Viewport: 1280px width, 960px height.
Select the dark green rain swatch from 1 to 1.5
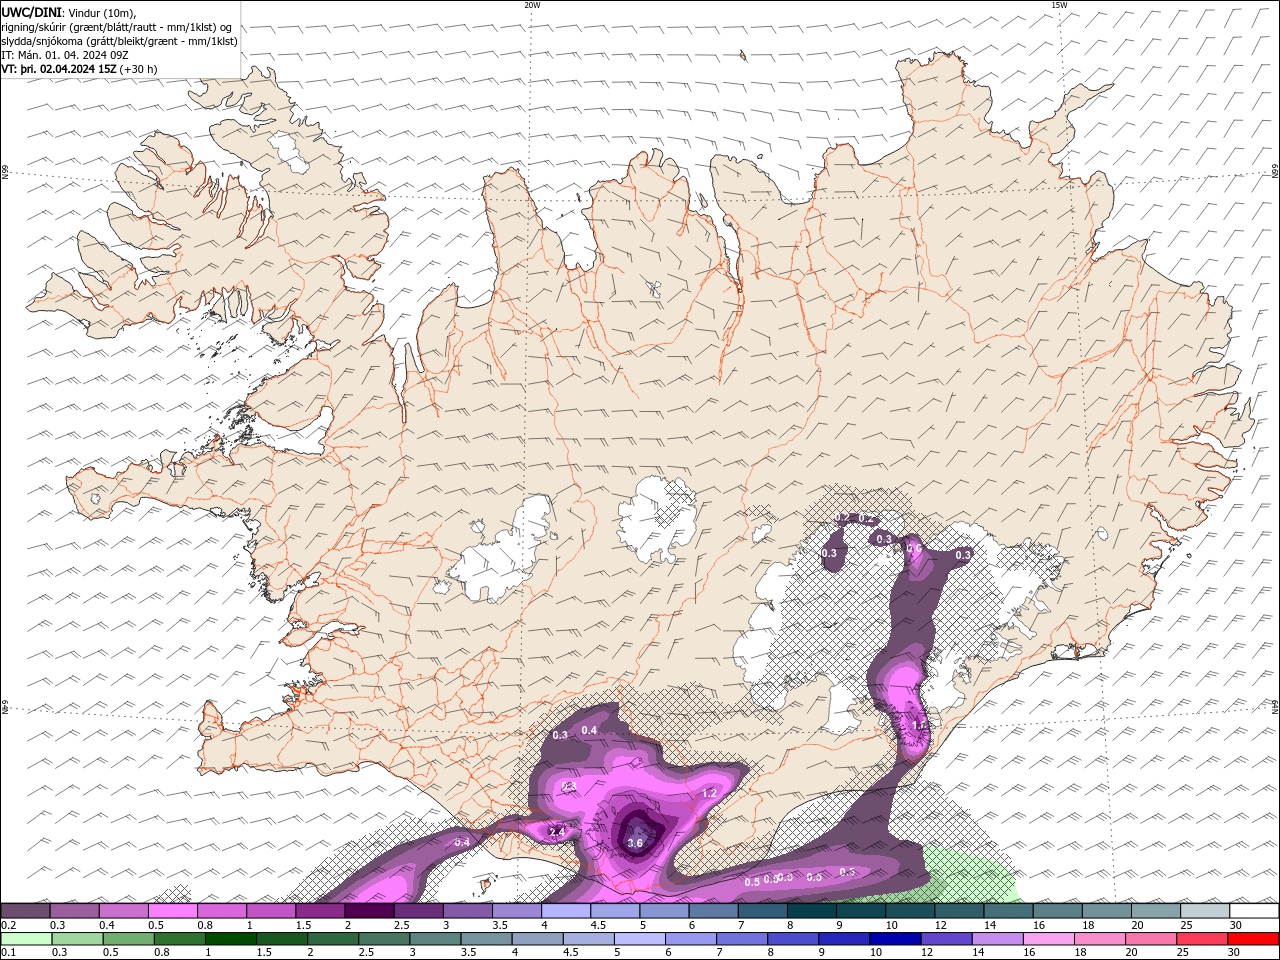231,939
